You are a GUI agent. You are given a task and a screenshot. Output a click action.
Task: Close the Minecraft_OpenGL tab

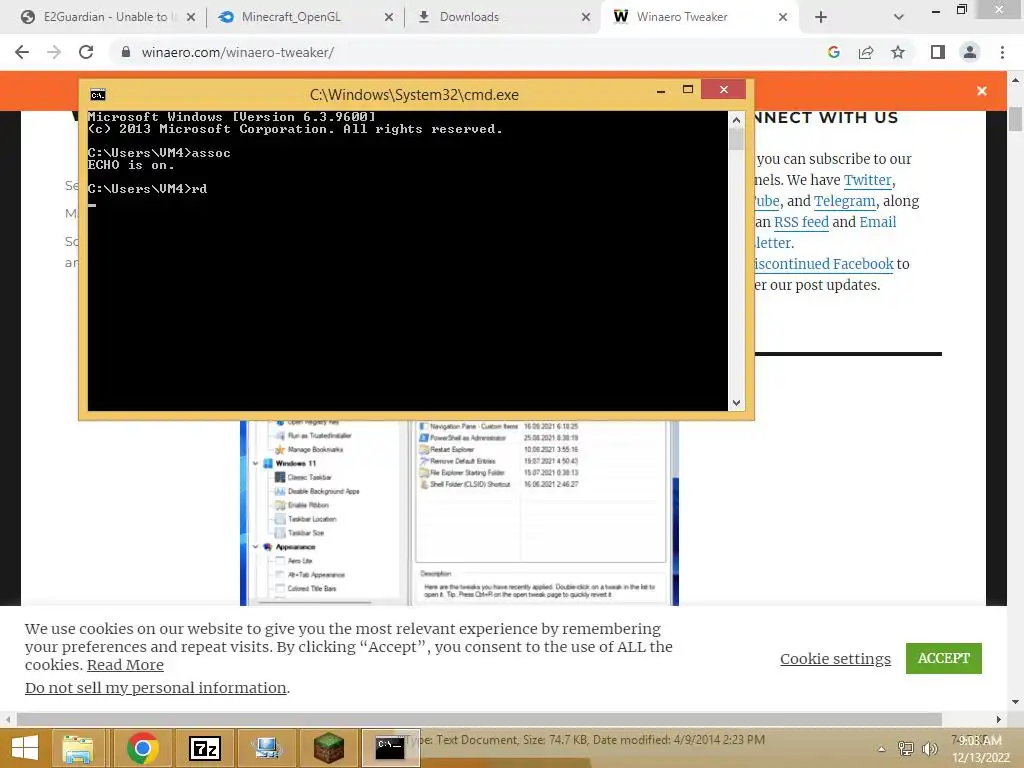click(x=389, y=17)
